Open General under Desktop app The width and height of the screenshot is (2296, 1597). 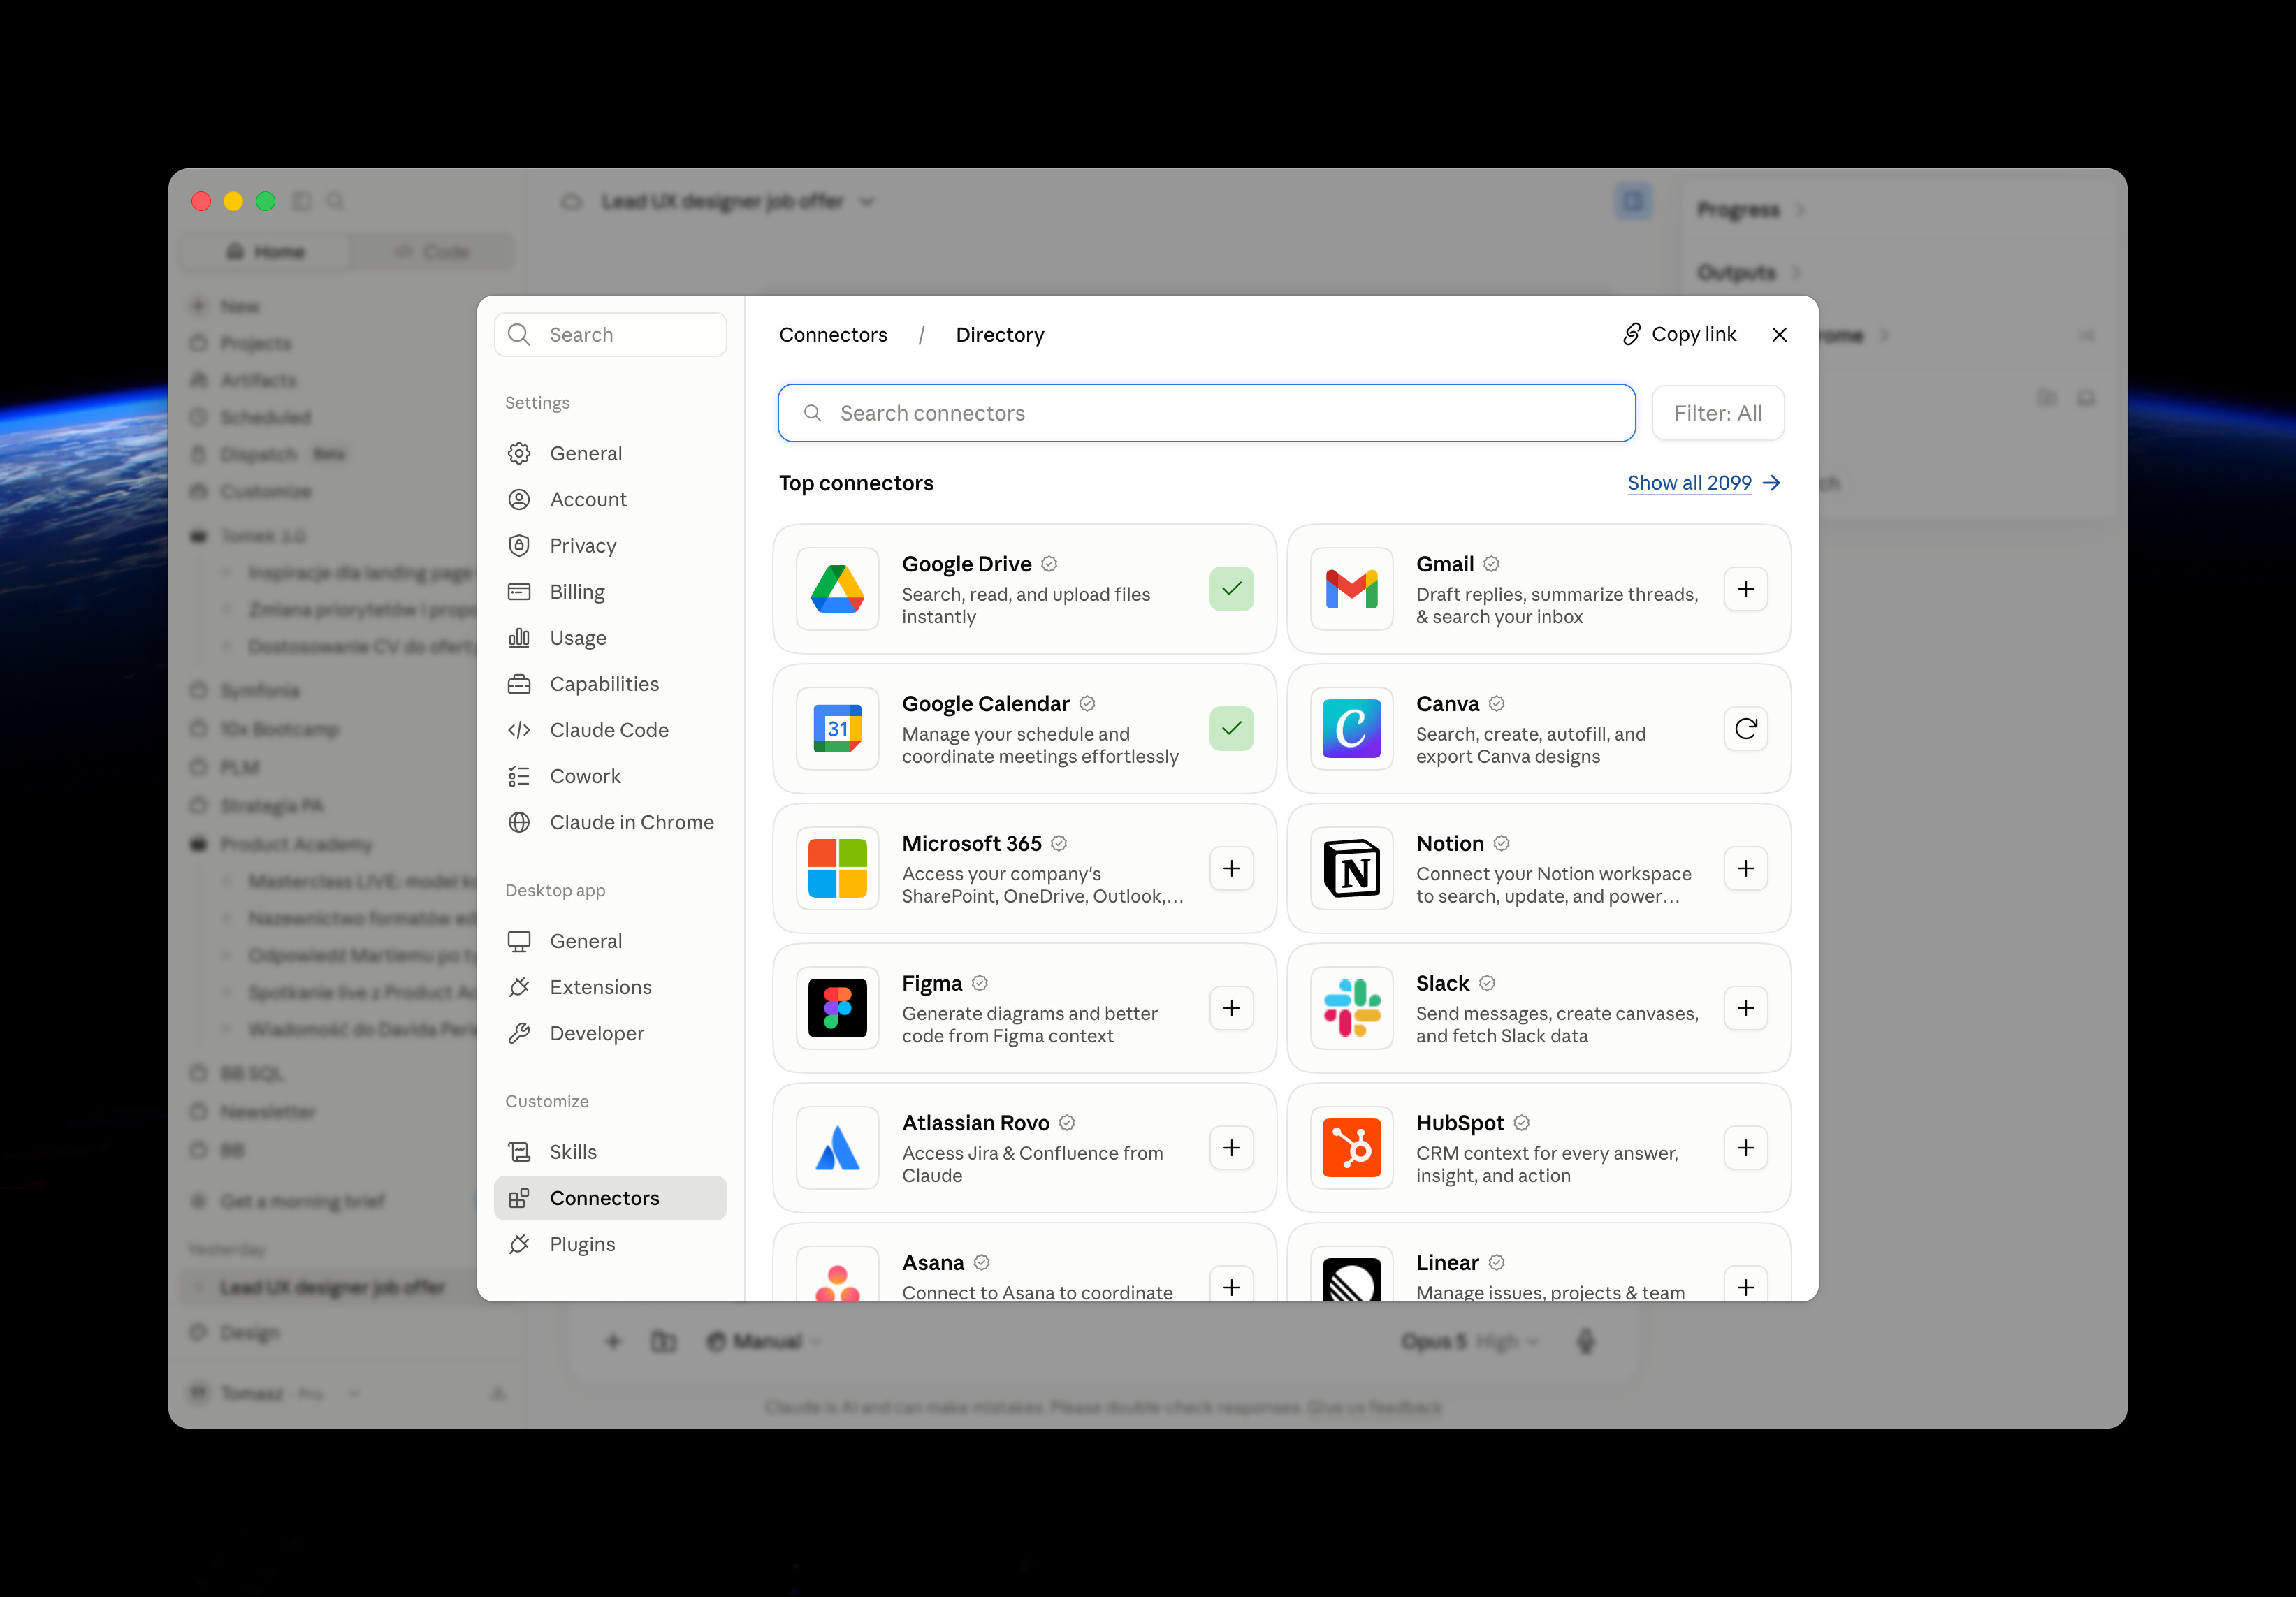610,941
